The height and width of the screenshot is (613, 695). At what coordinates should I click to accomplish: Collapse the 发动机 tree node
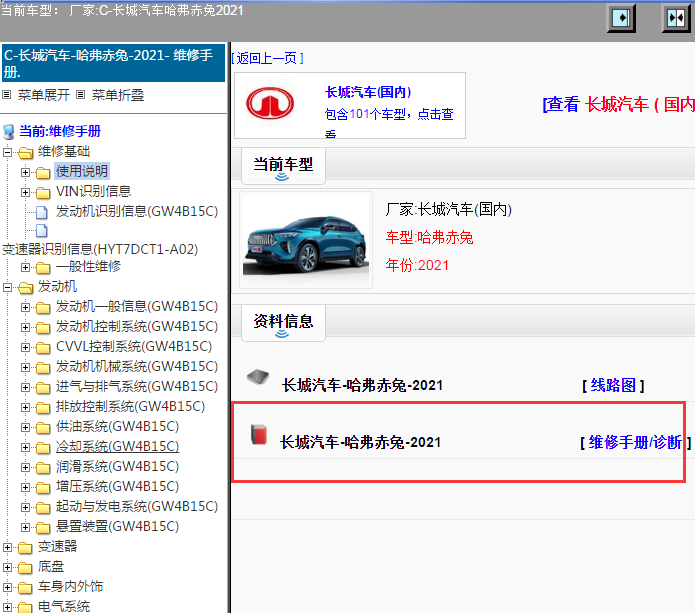(x=7, y=287)
